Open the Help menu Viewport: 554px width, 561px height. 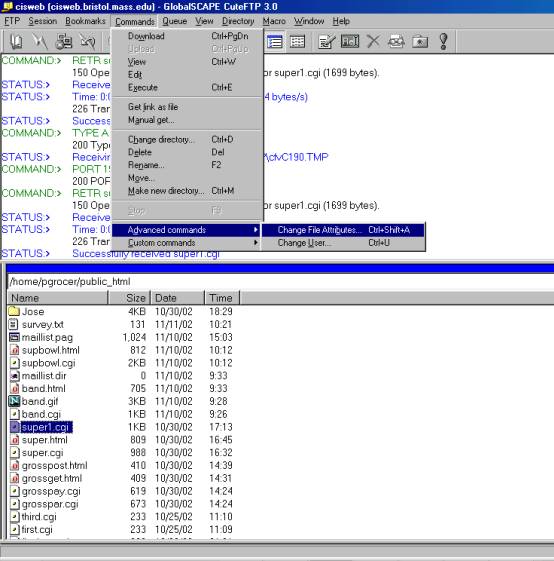pos(341,21)
